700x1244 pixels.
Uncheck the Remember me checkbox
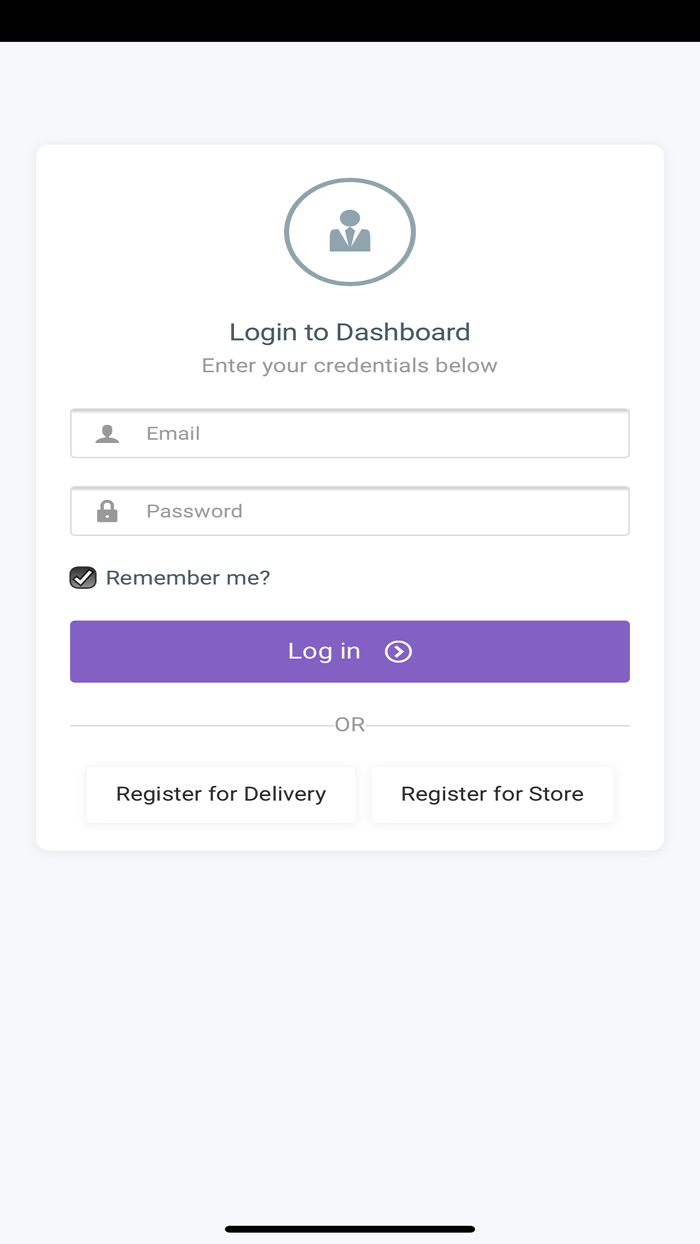83,578
